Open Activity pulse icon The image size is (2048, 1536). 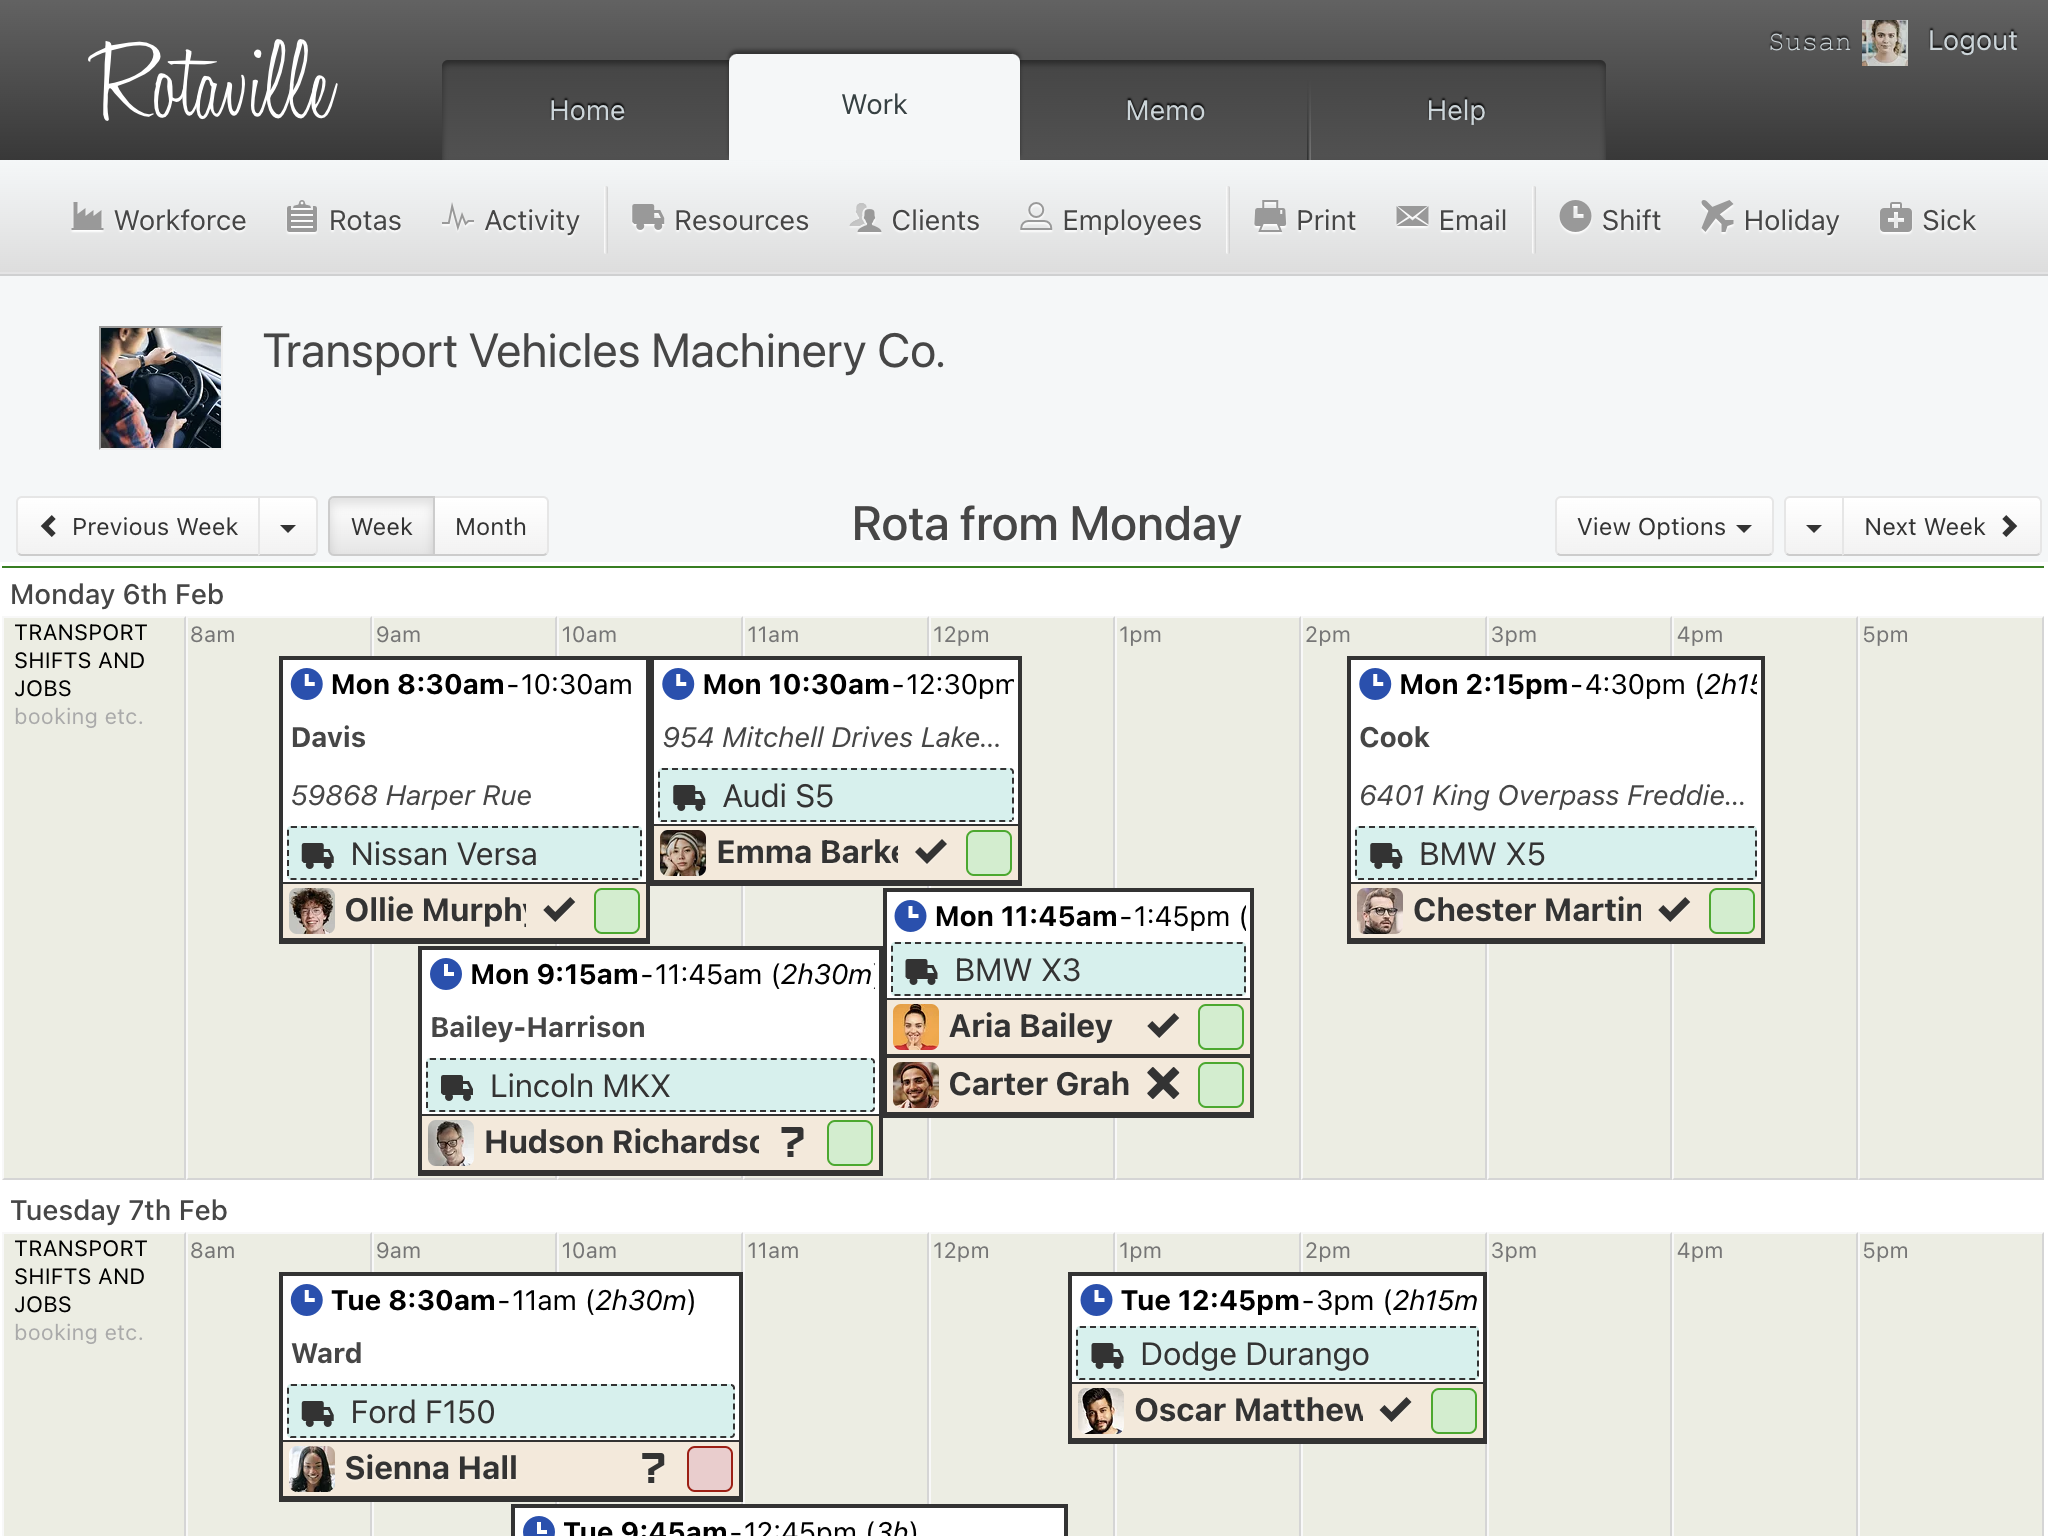(457, 217)
